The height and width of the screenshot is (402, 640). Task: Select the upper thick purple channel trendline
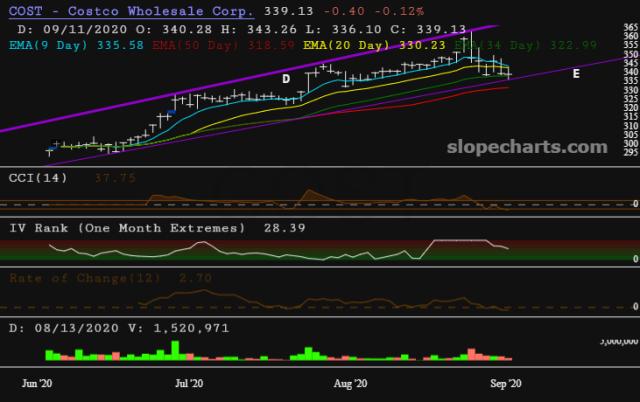point(249,78)
